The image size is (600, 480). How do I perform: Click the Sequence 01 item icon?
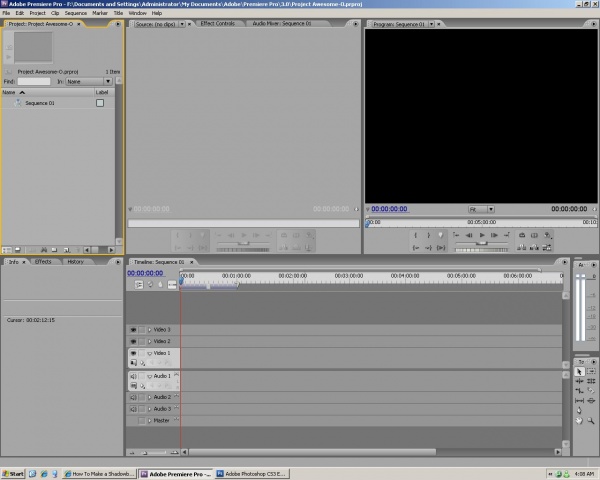(x=19, y=103)
